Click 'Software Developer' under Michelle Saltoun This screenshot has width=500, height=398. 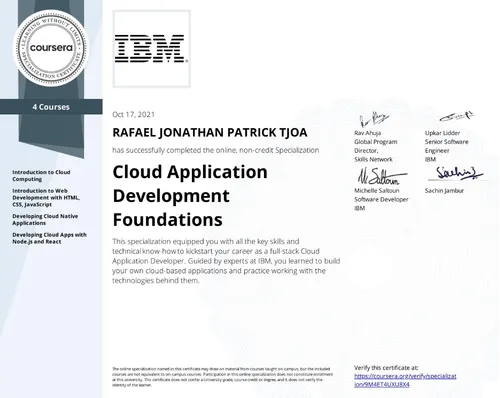381,199
